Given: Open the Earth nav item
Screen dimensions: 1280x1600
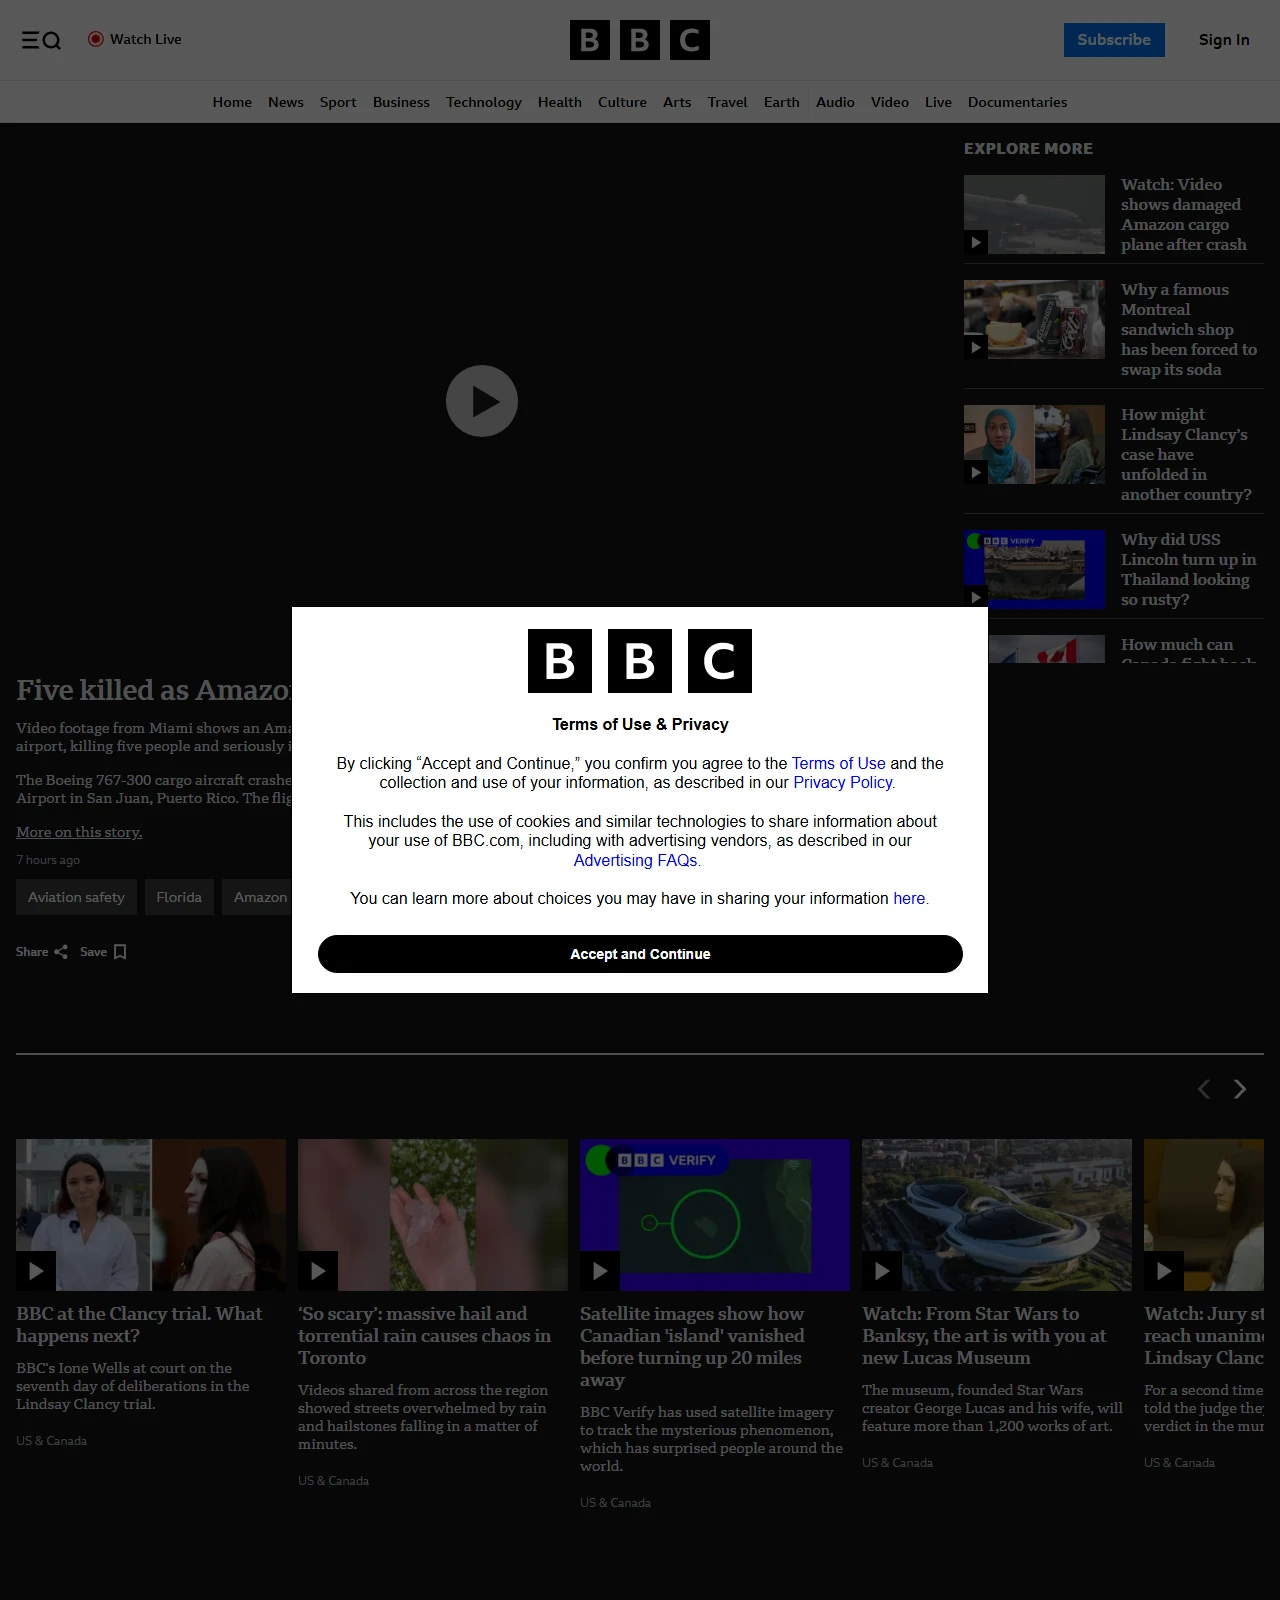Looking at the screenshot, I should pos(782,102).
